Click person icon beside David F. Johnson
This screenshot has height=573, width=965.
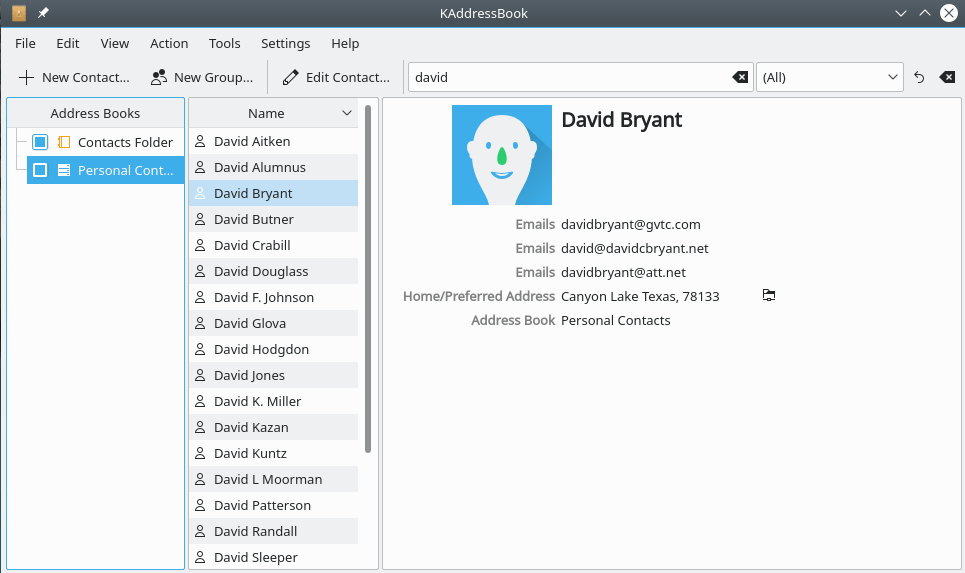pyautogui.click(x=200, y=297)
